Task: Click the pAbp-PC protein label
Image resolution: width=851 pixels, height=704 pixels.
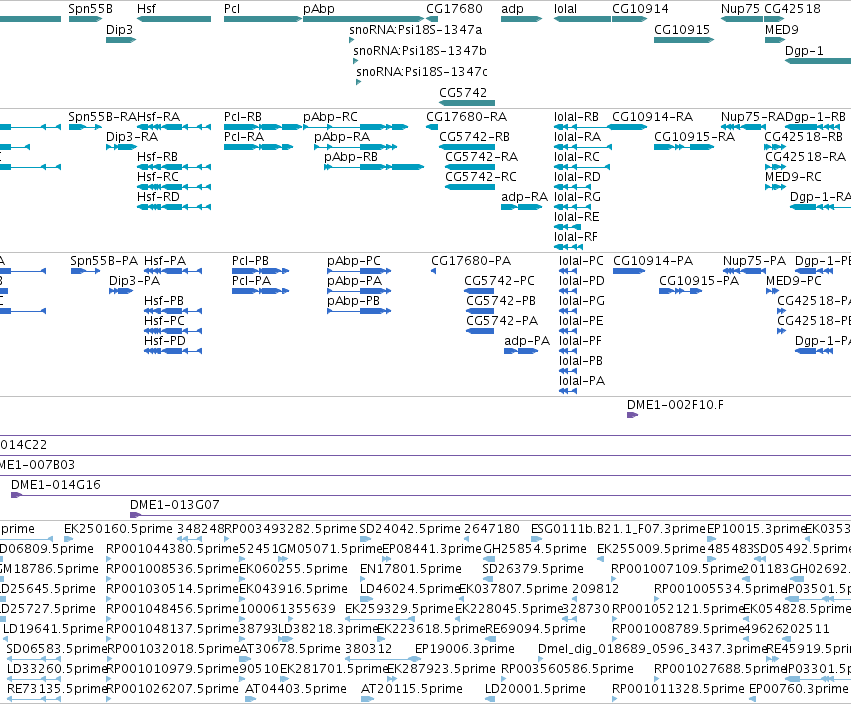Action: click(x=353, y=261)
